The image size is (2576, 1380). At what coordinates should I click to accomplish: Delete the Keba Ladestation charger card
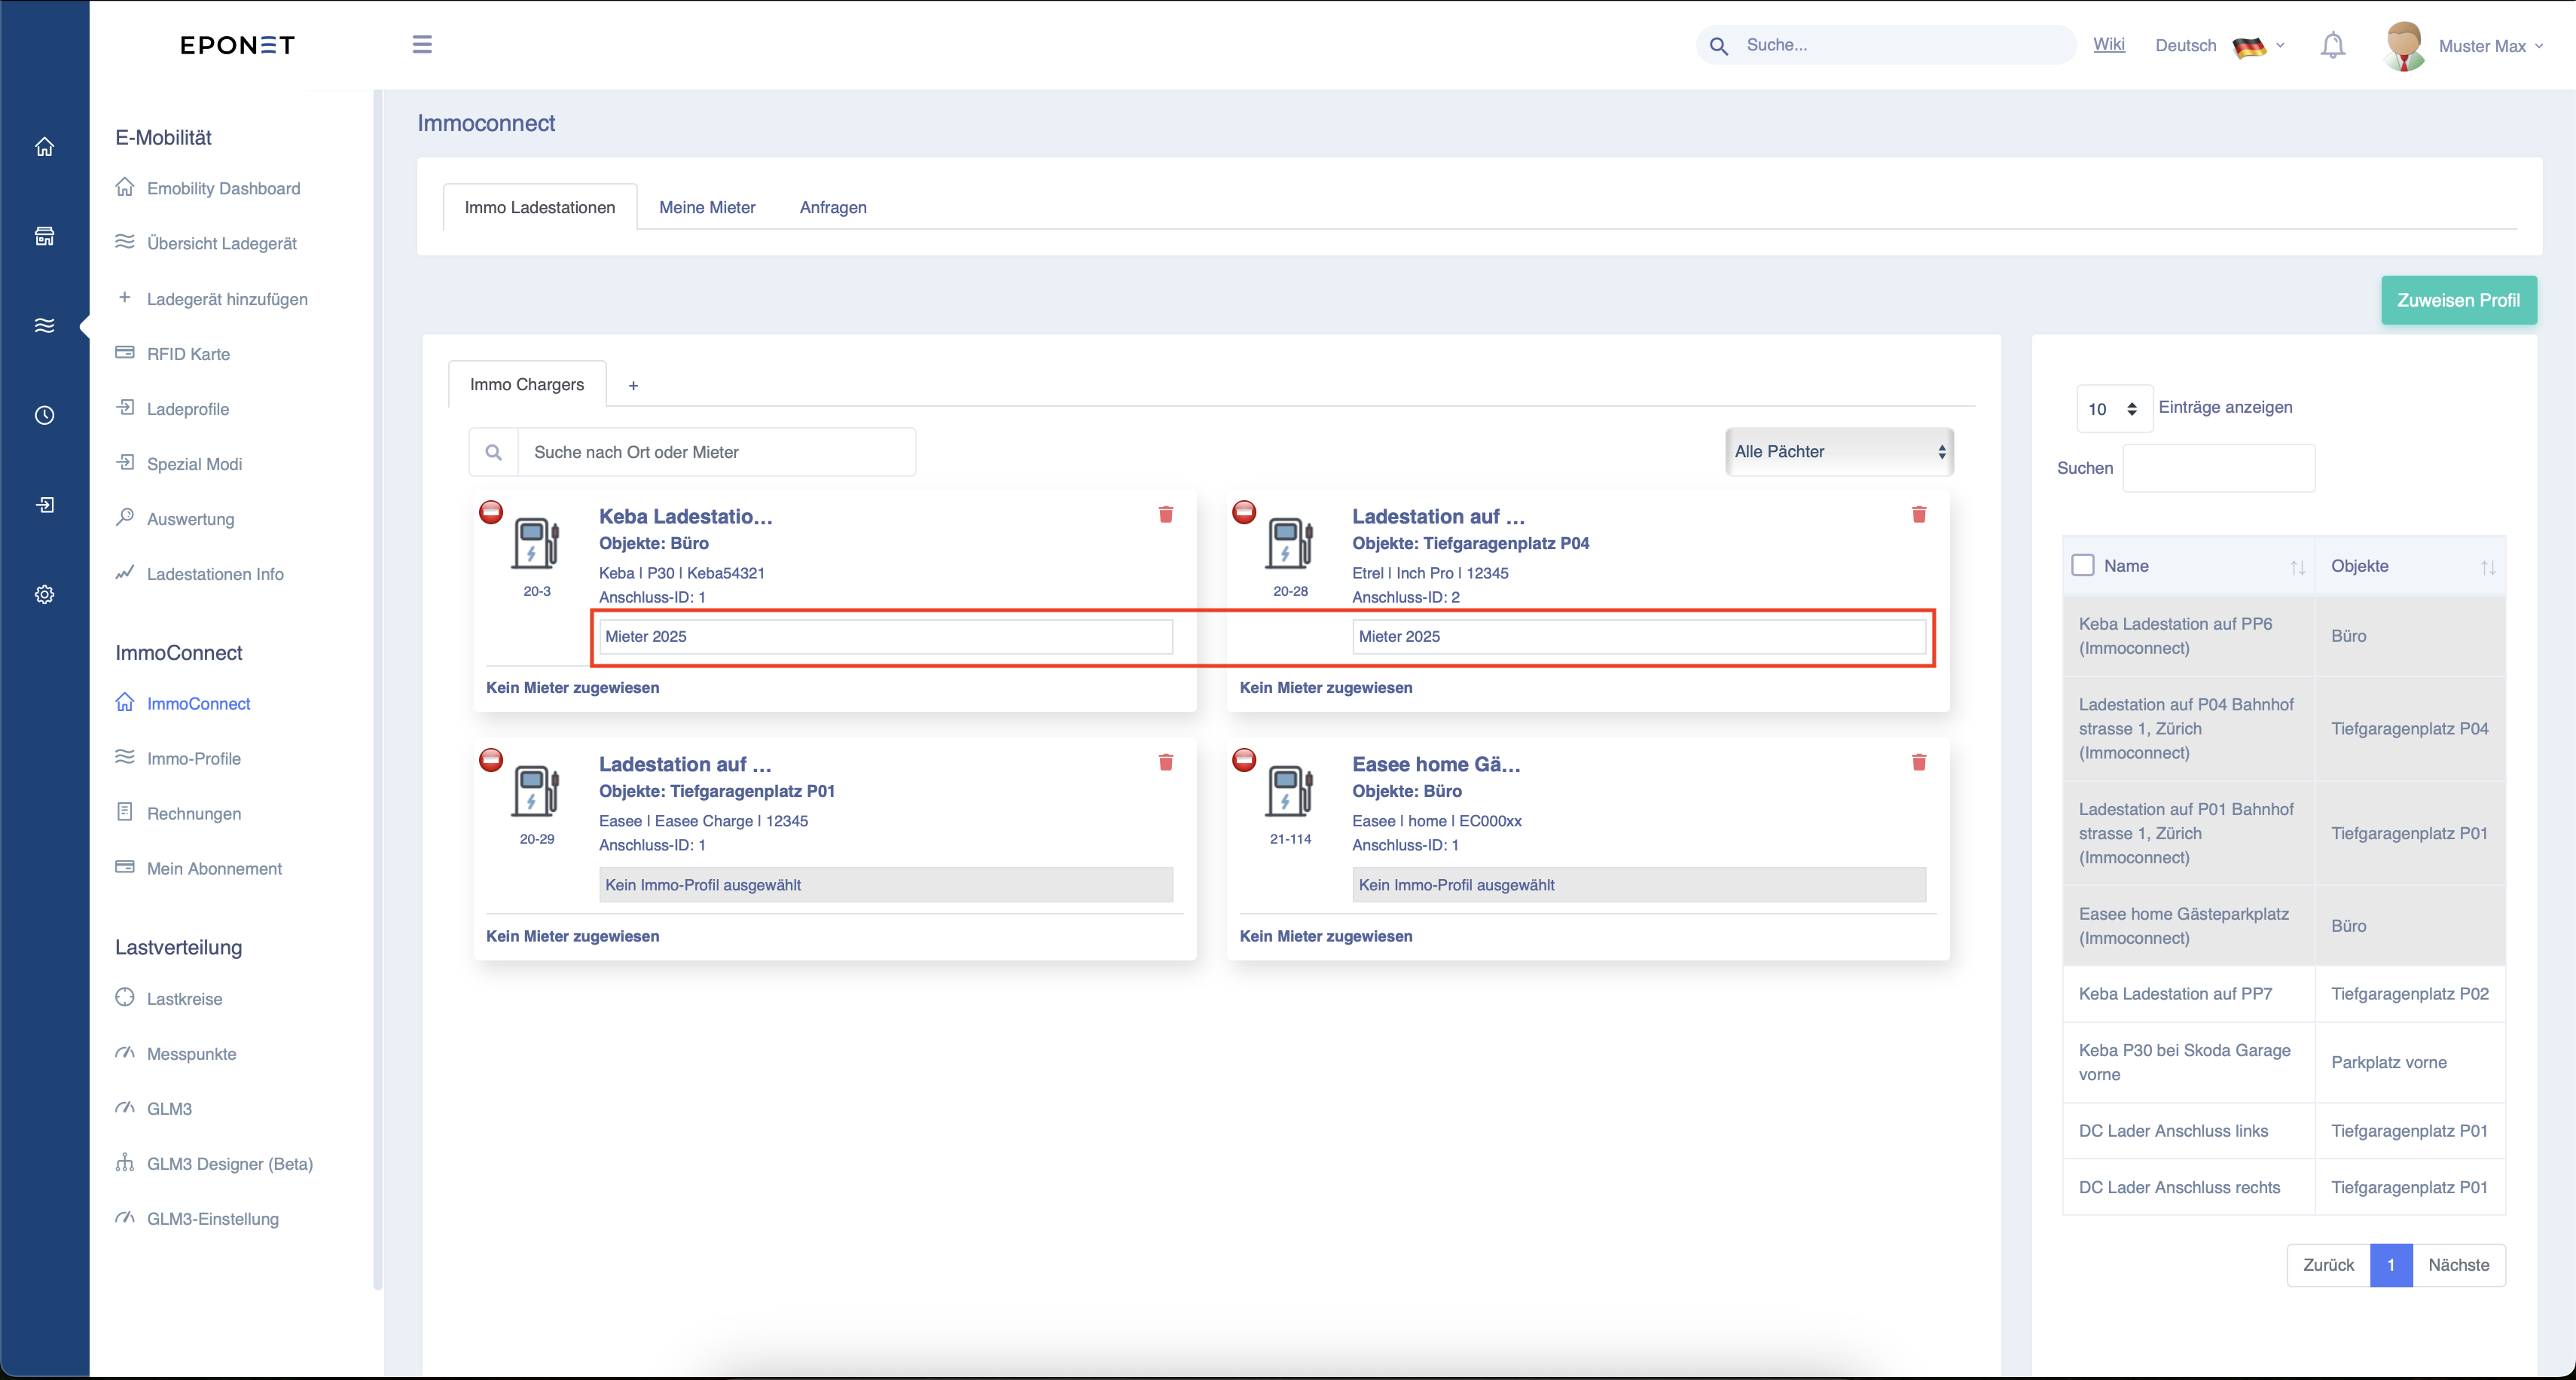tap(1165, 515)
